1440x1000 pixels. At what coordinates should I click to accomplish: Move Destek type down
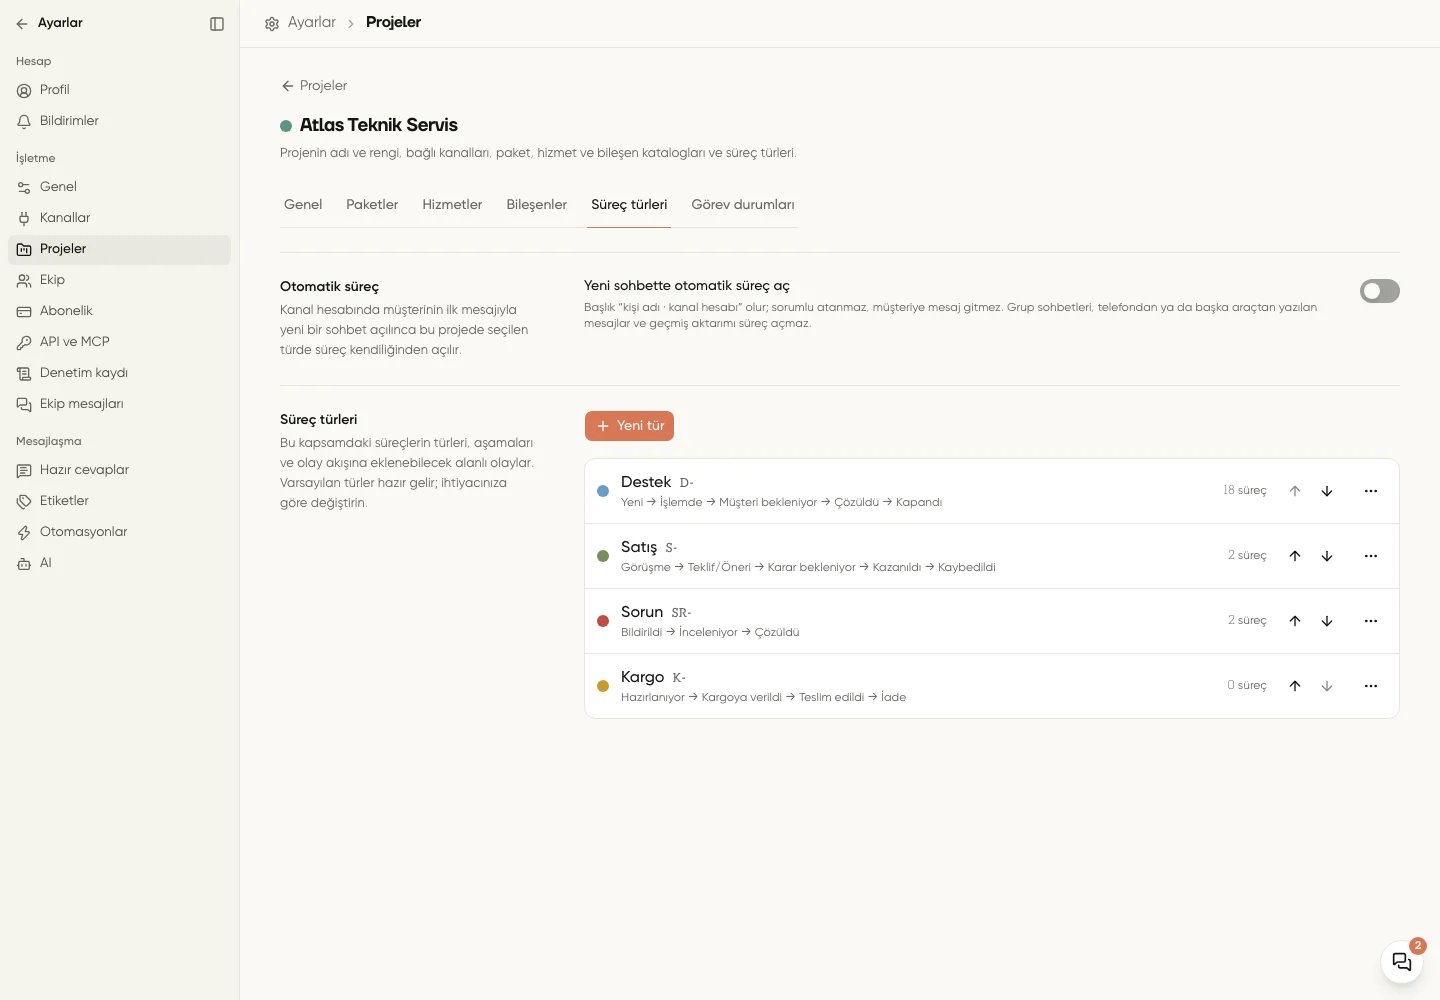(1327, 491)
